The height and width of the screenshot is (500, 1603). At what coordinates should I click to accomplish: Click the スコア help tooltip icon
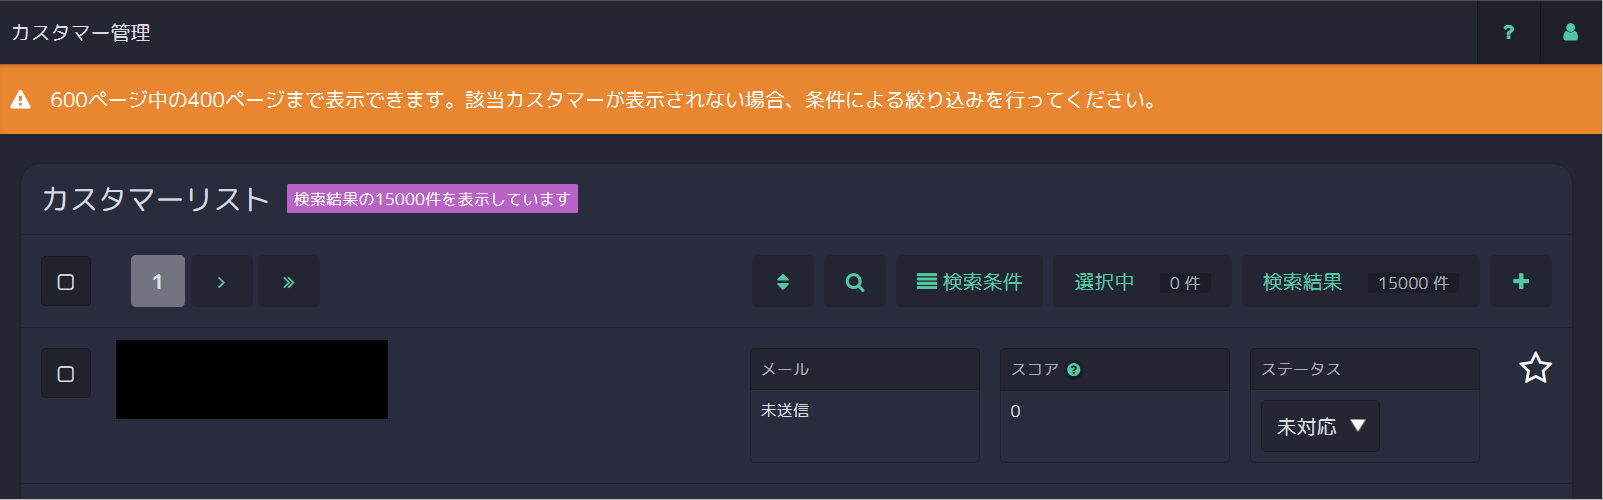(1073, 370)
